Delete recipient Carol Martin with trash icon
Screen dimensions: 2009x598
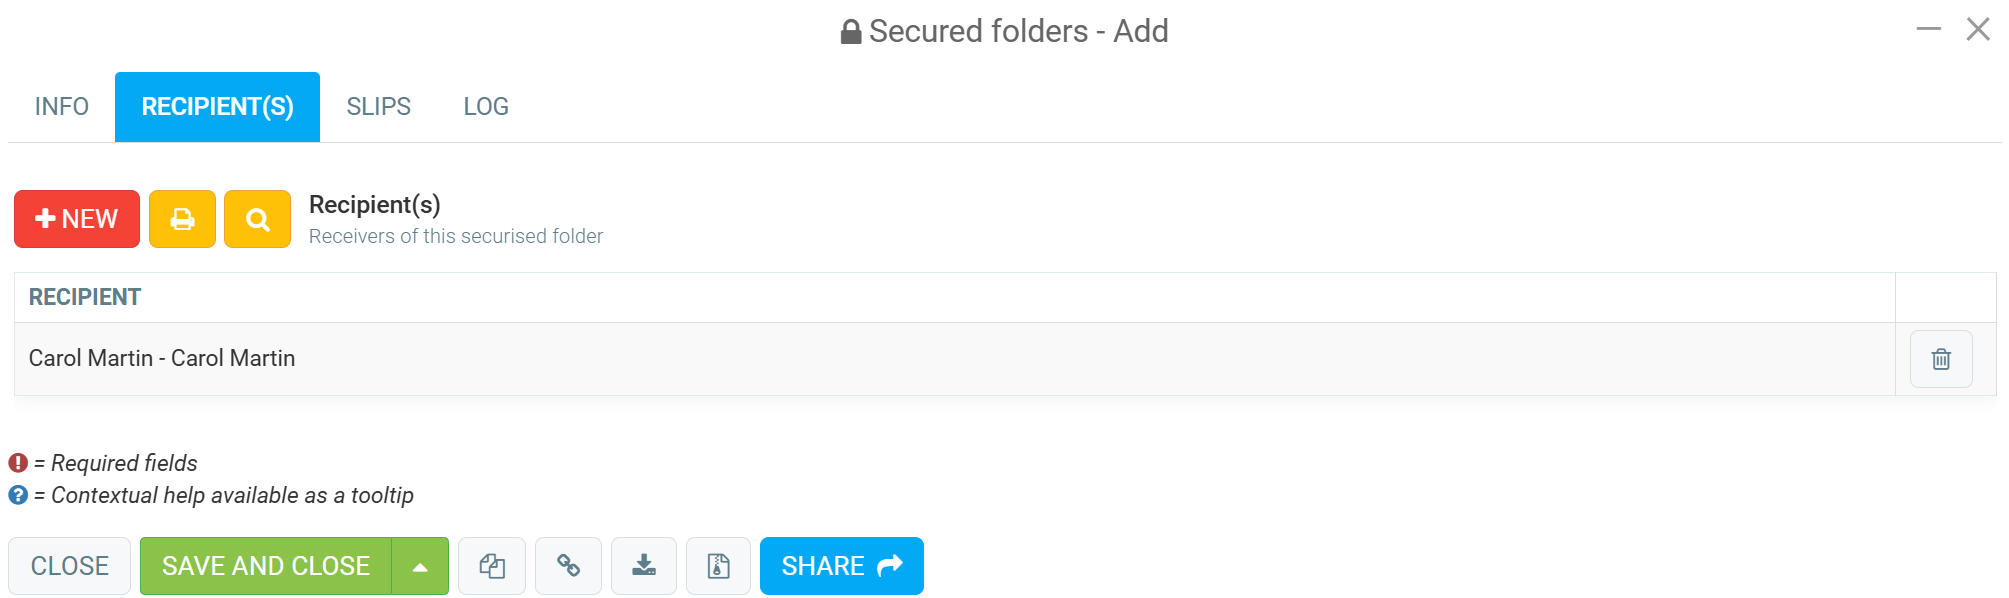[1941, 359]
